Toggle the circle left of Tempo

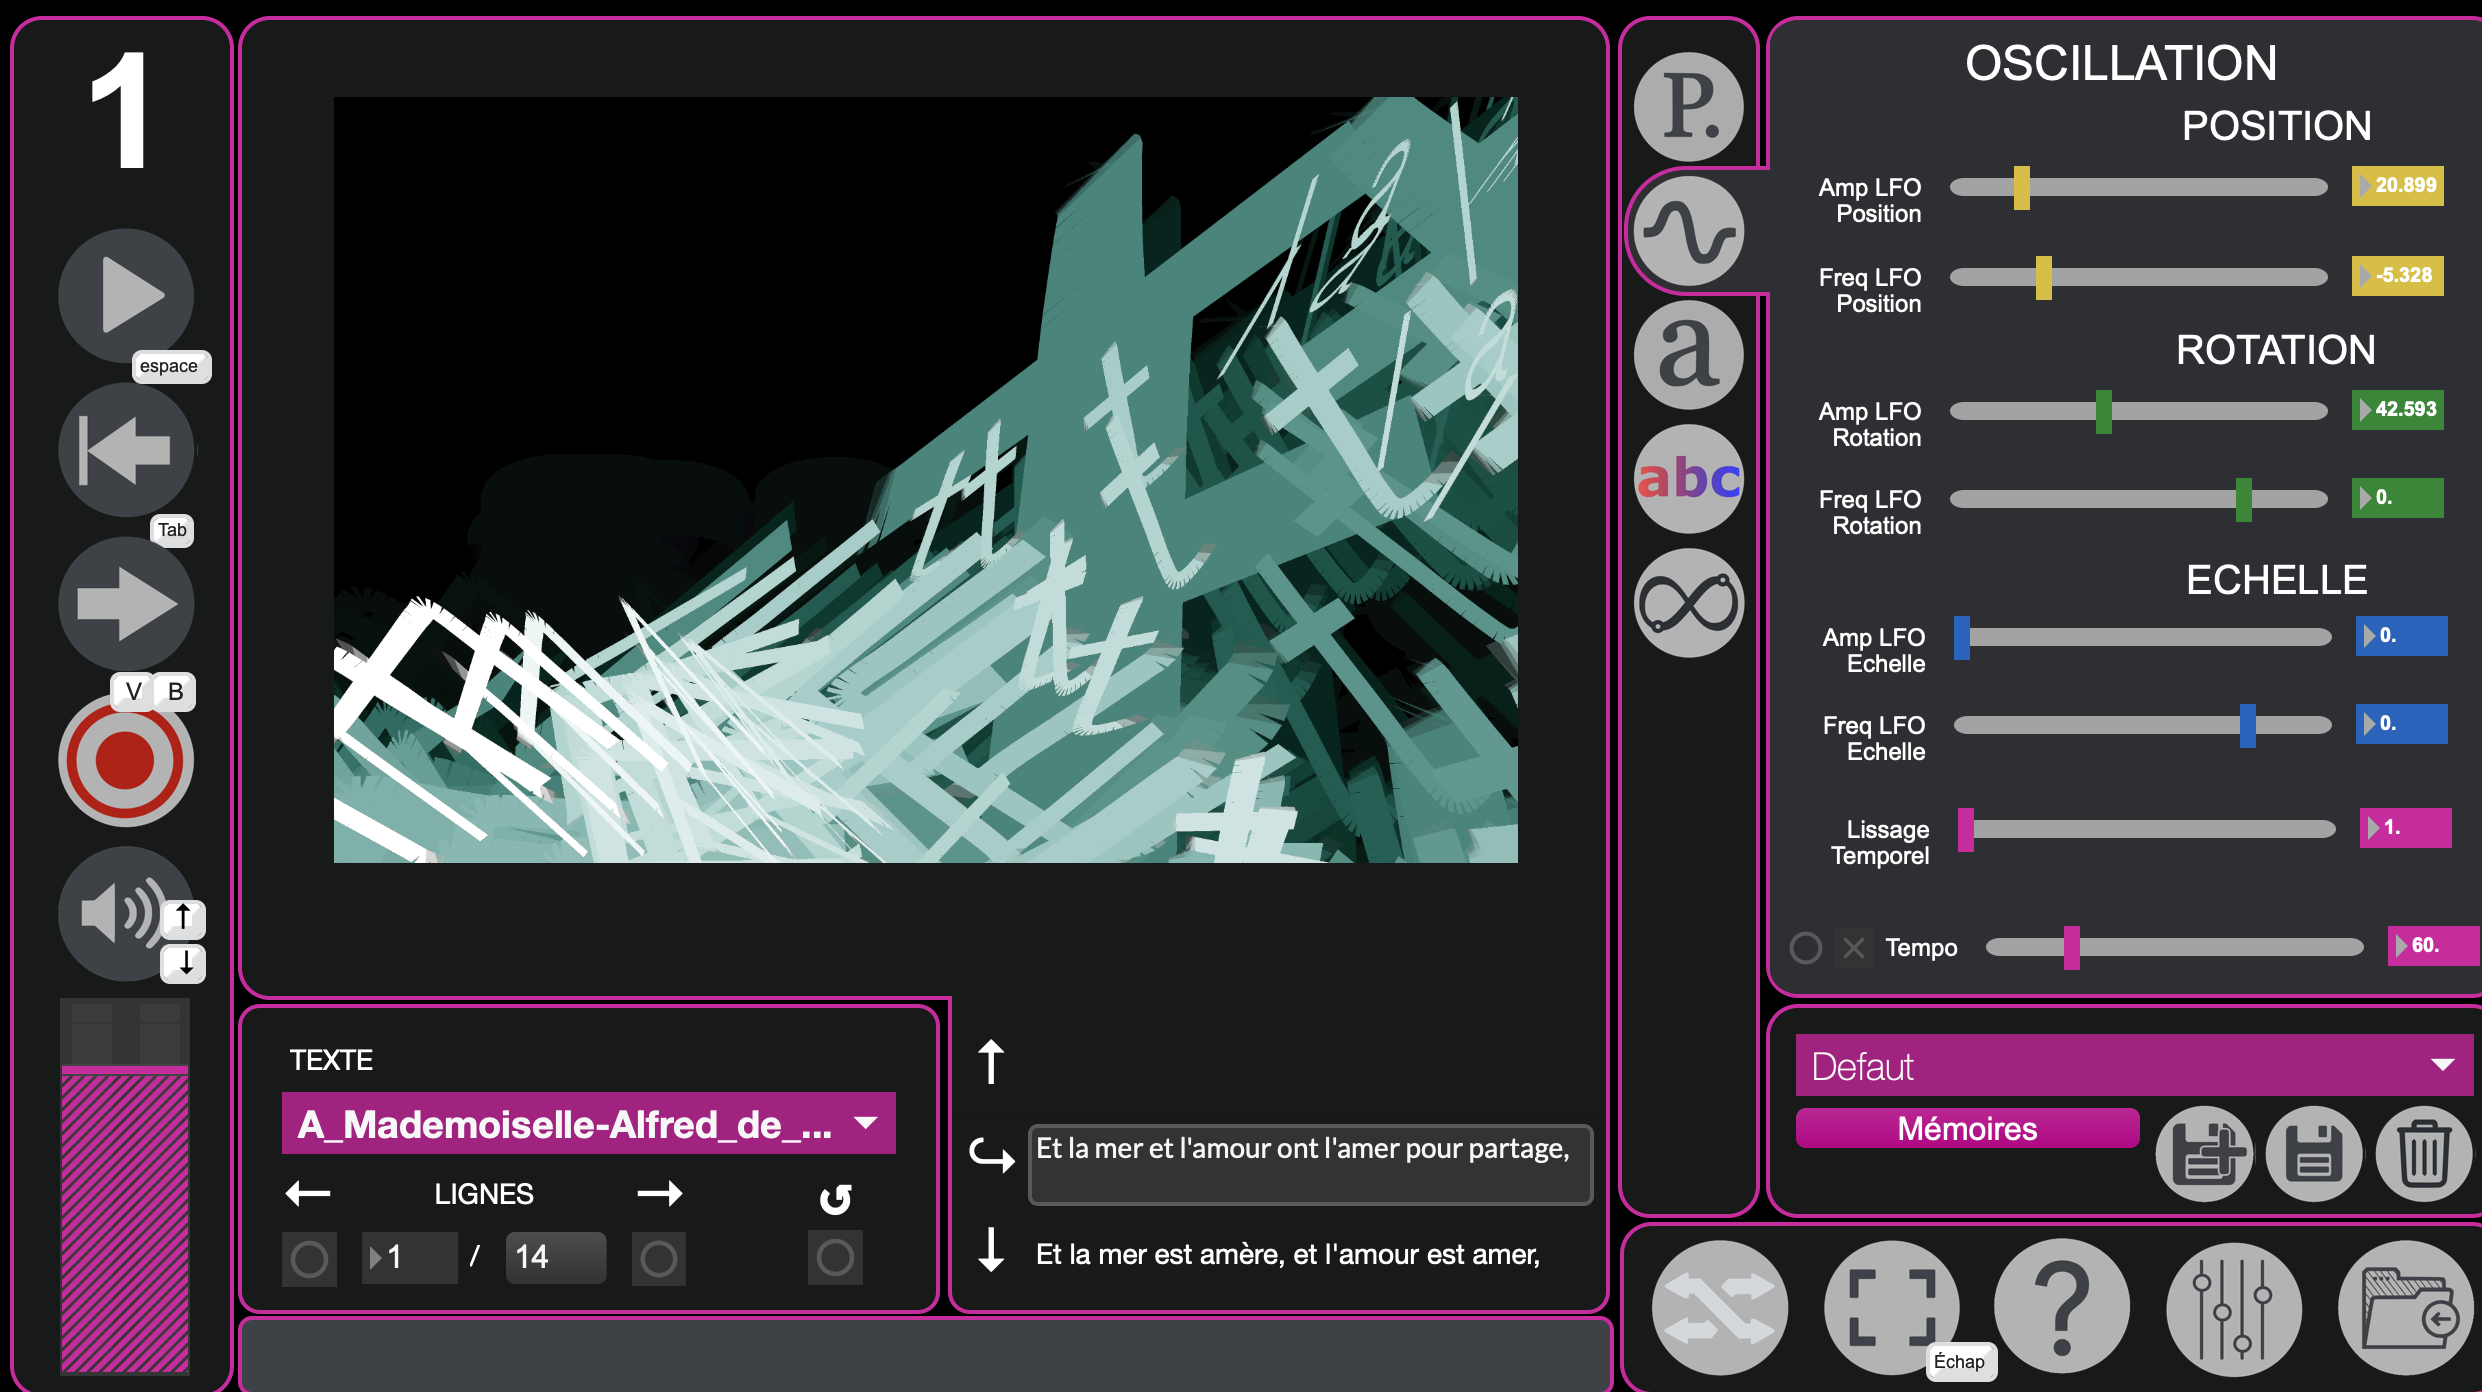(1805, 947)
